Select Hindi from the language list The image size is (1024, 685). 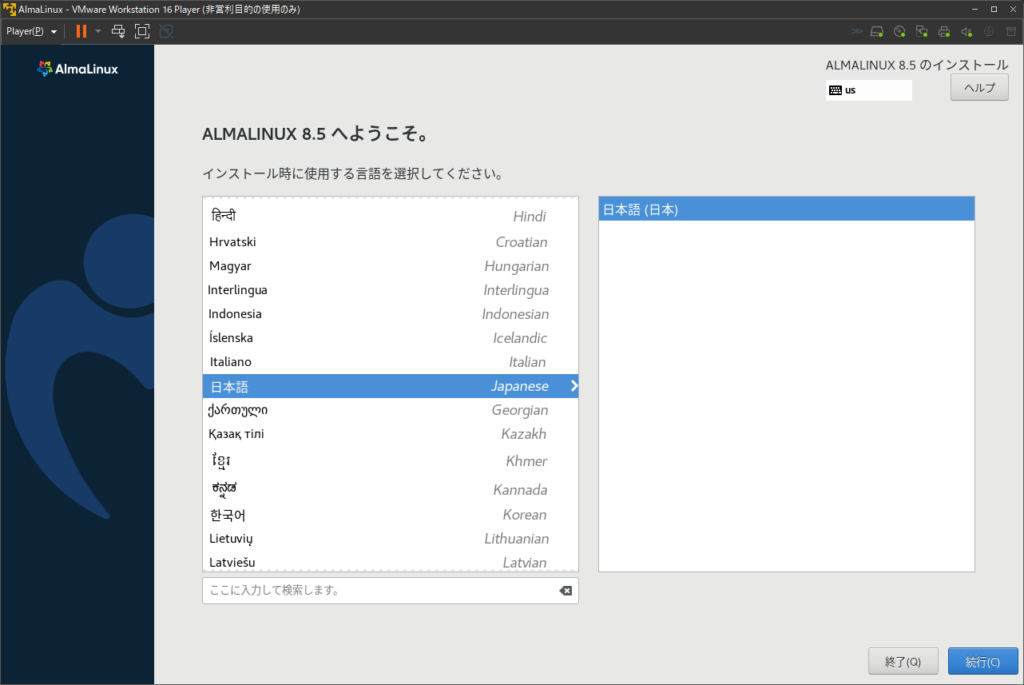point(391,216)
